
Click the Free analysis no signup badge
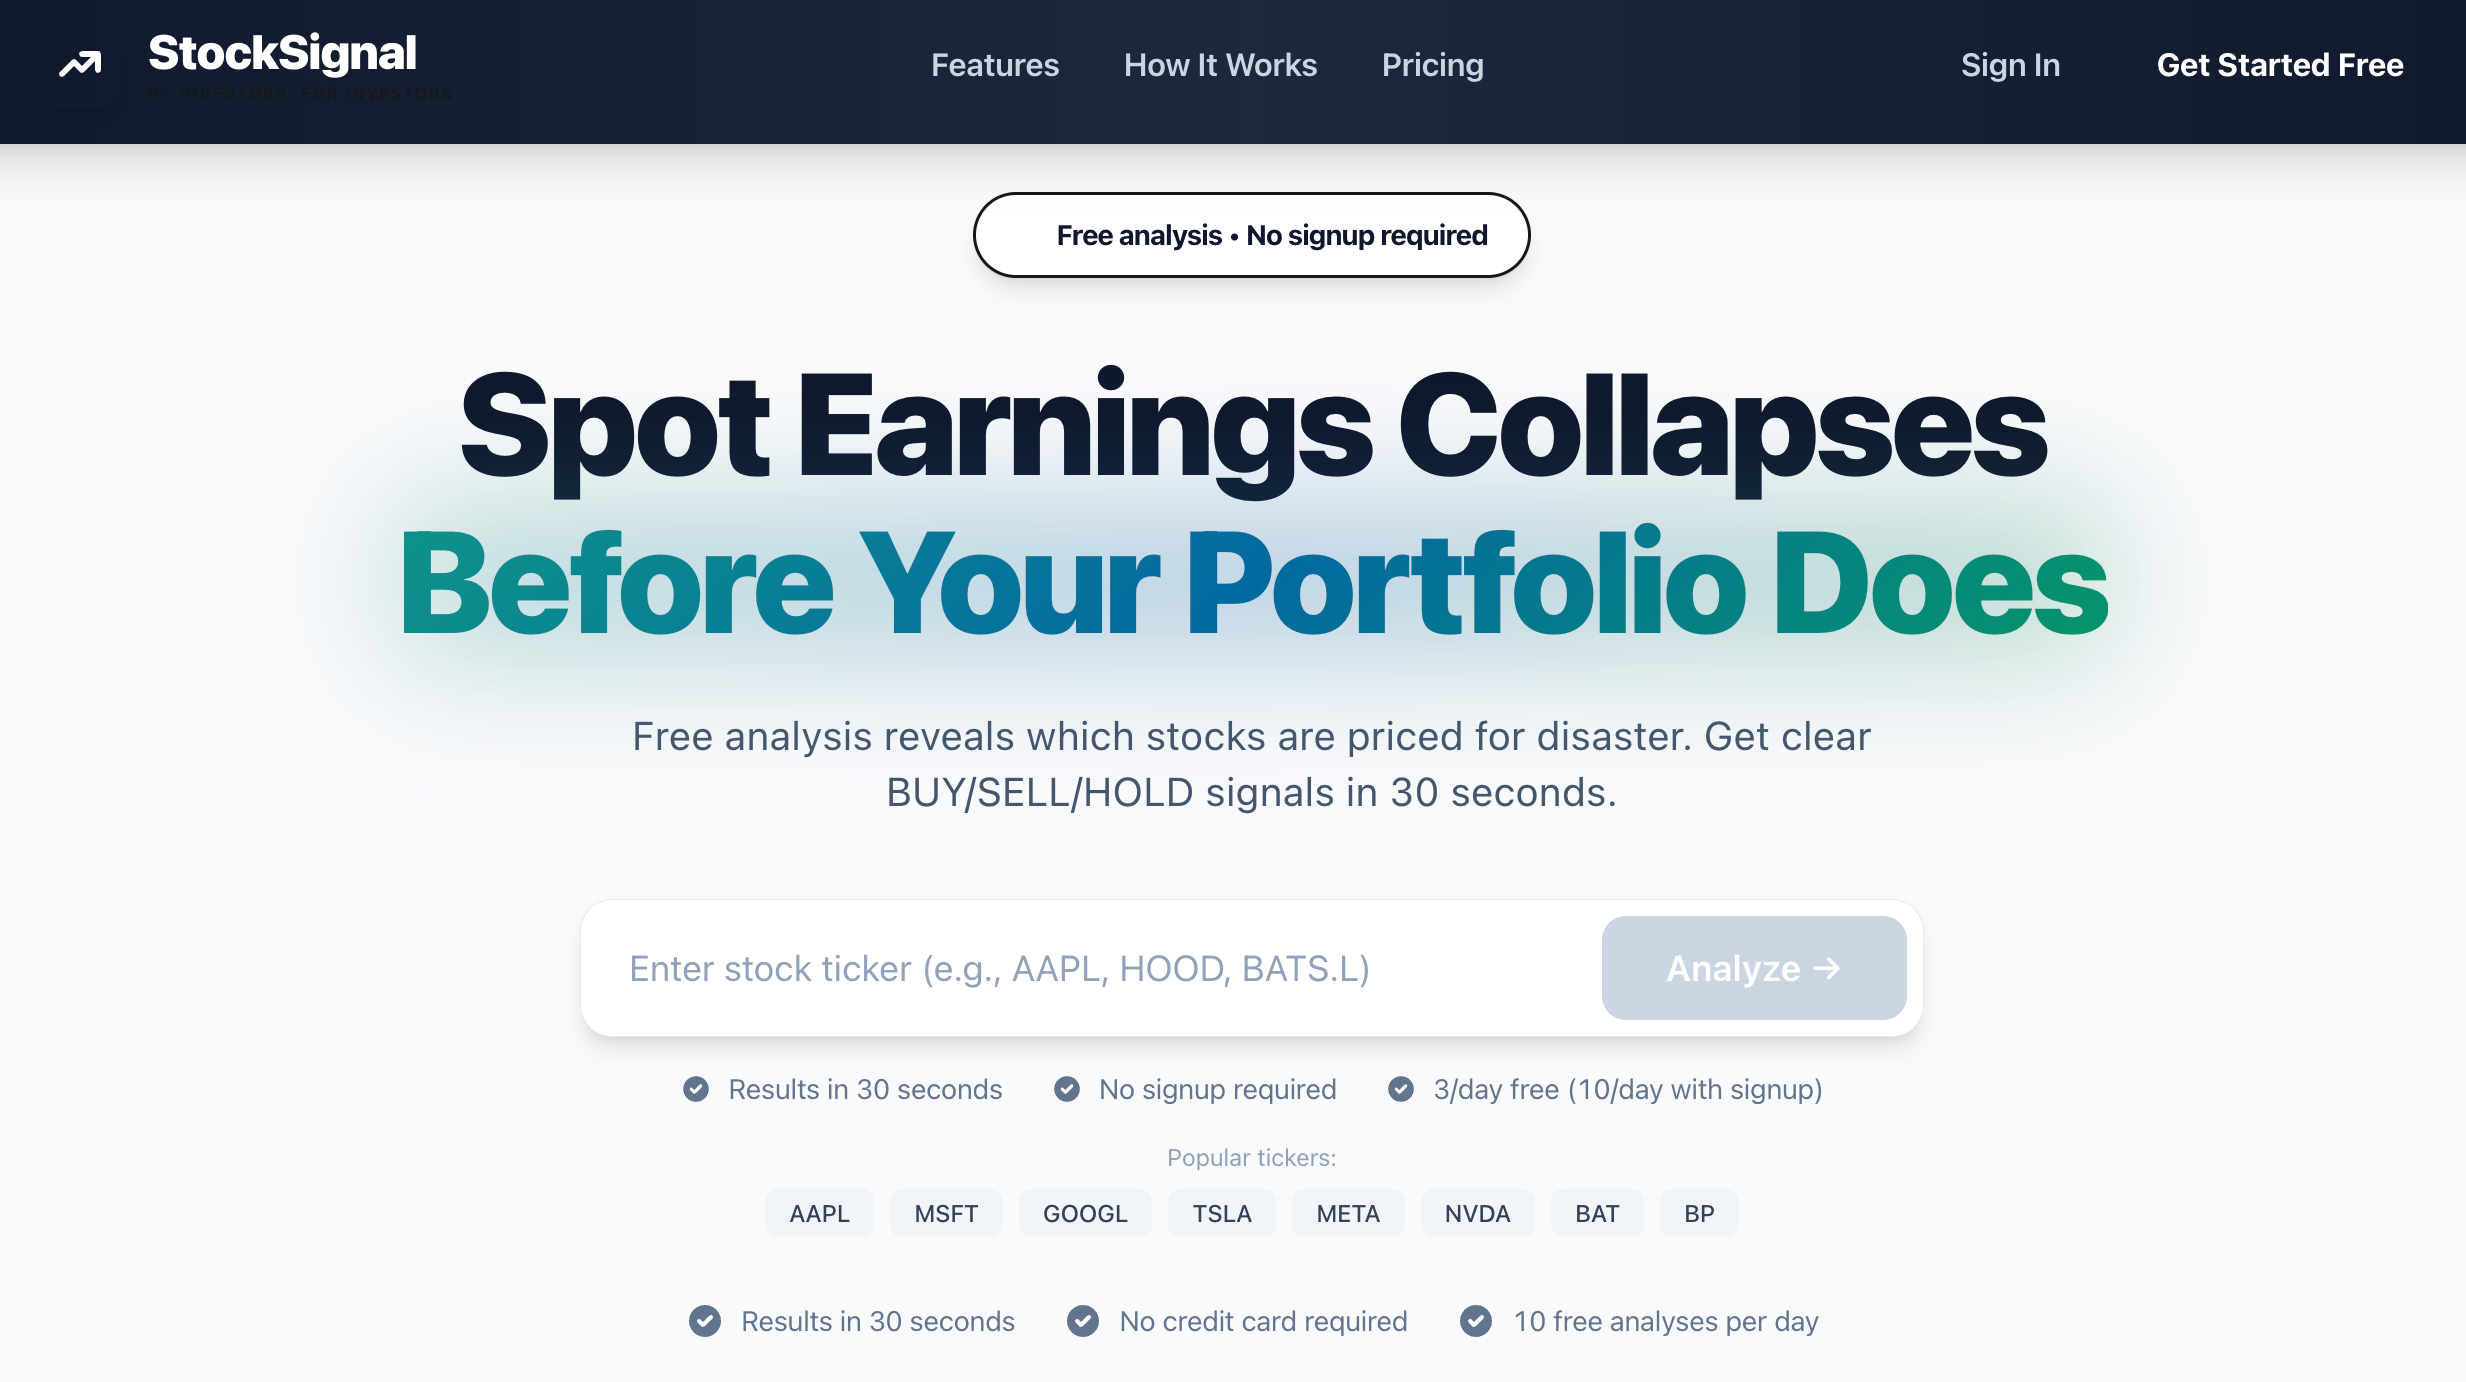1251,235
